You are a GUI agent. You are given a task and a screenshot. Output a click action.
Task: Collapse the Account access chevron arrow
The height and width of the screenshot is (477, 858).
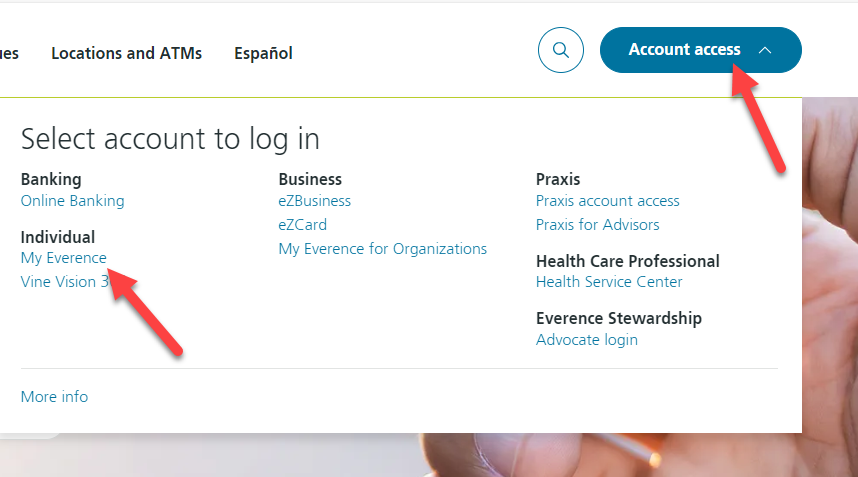point(765,50)
